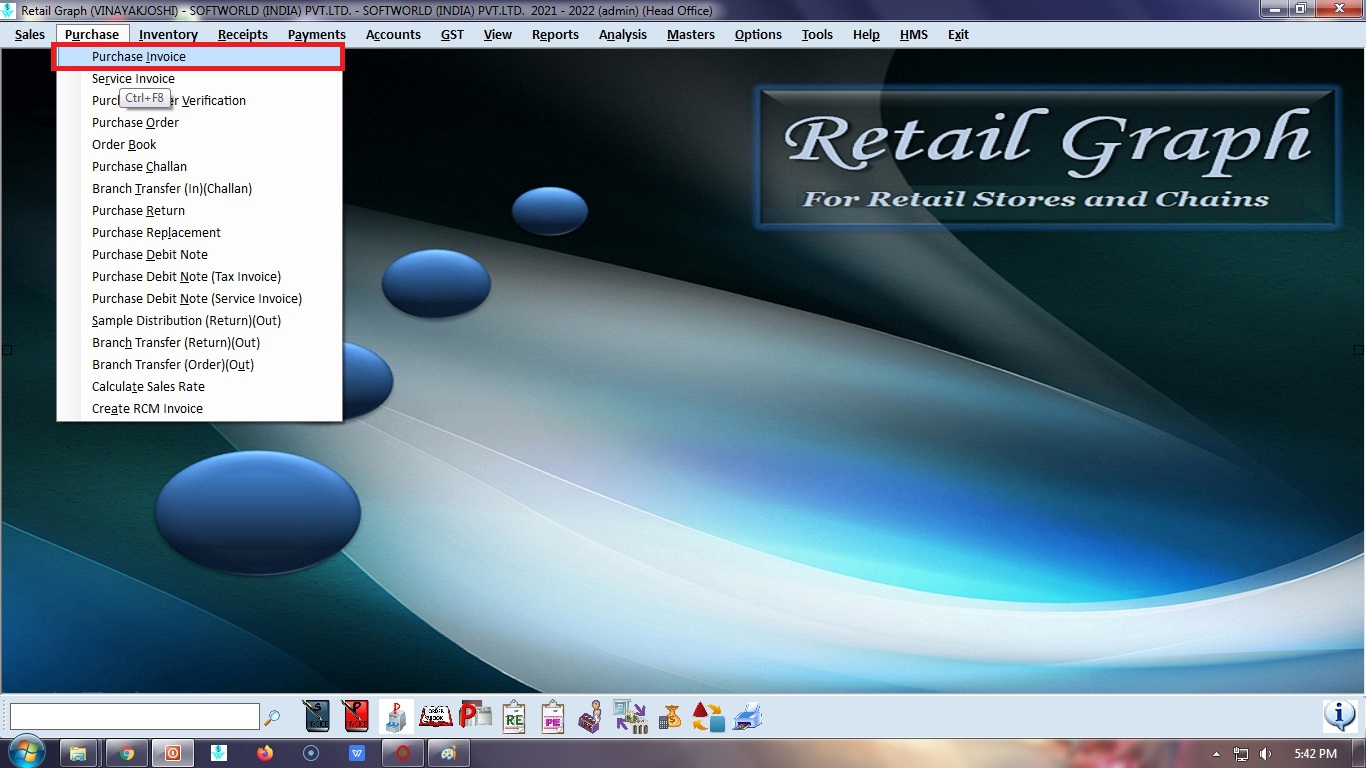Choose Purchase Order from the menu
Image resolution: width=1366 pixels, height=768 pixels.
click(200, 123)
